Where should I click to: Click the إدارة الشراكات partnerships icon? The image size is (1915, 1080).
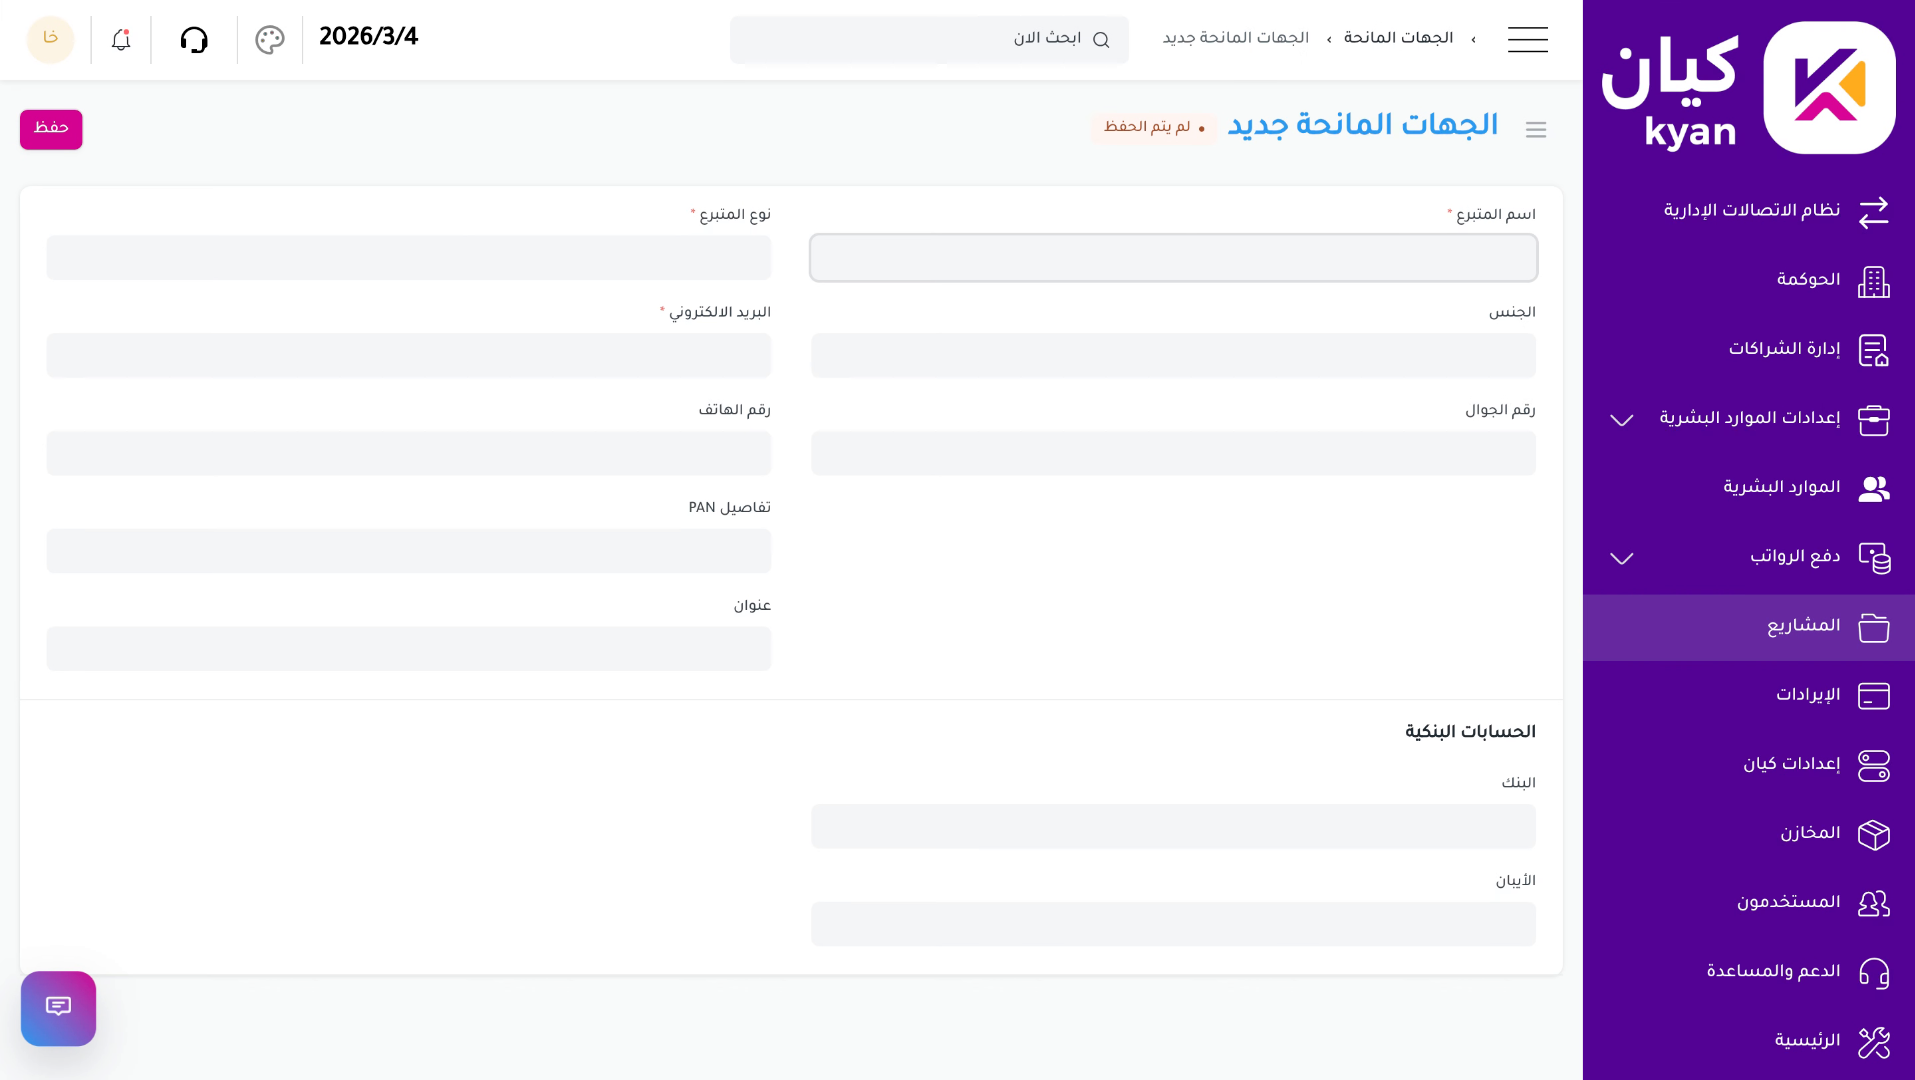[x=1873, y=351]
